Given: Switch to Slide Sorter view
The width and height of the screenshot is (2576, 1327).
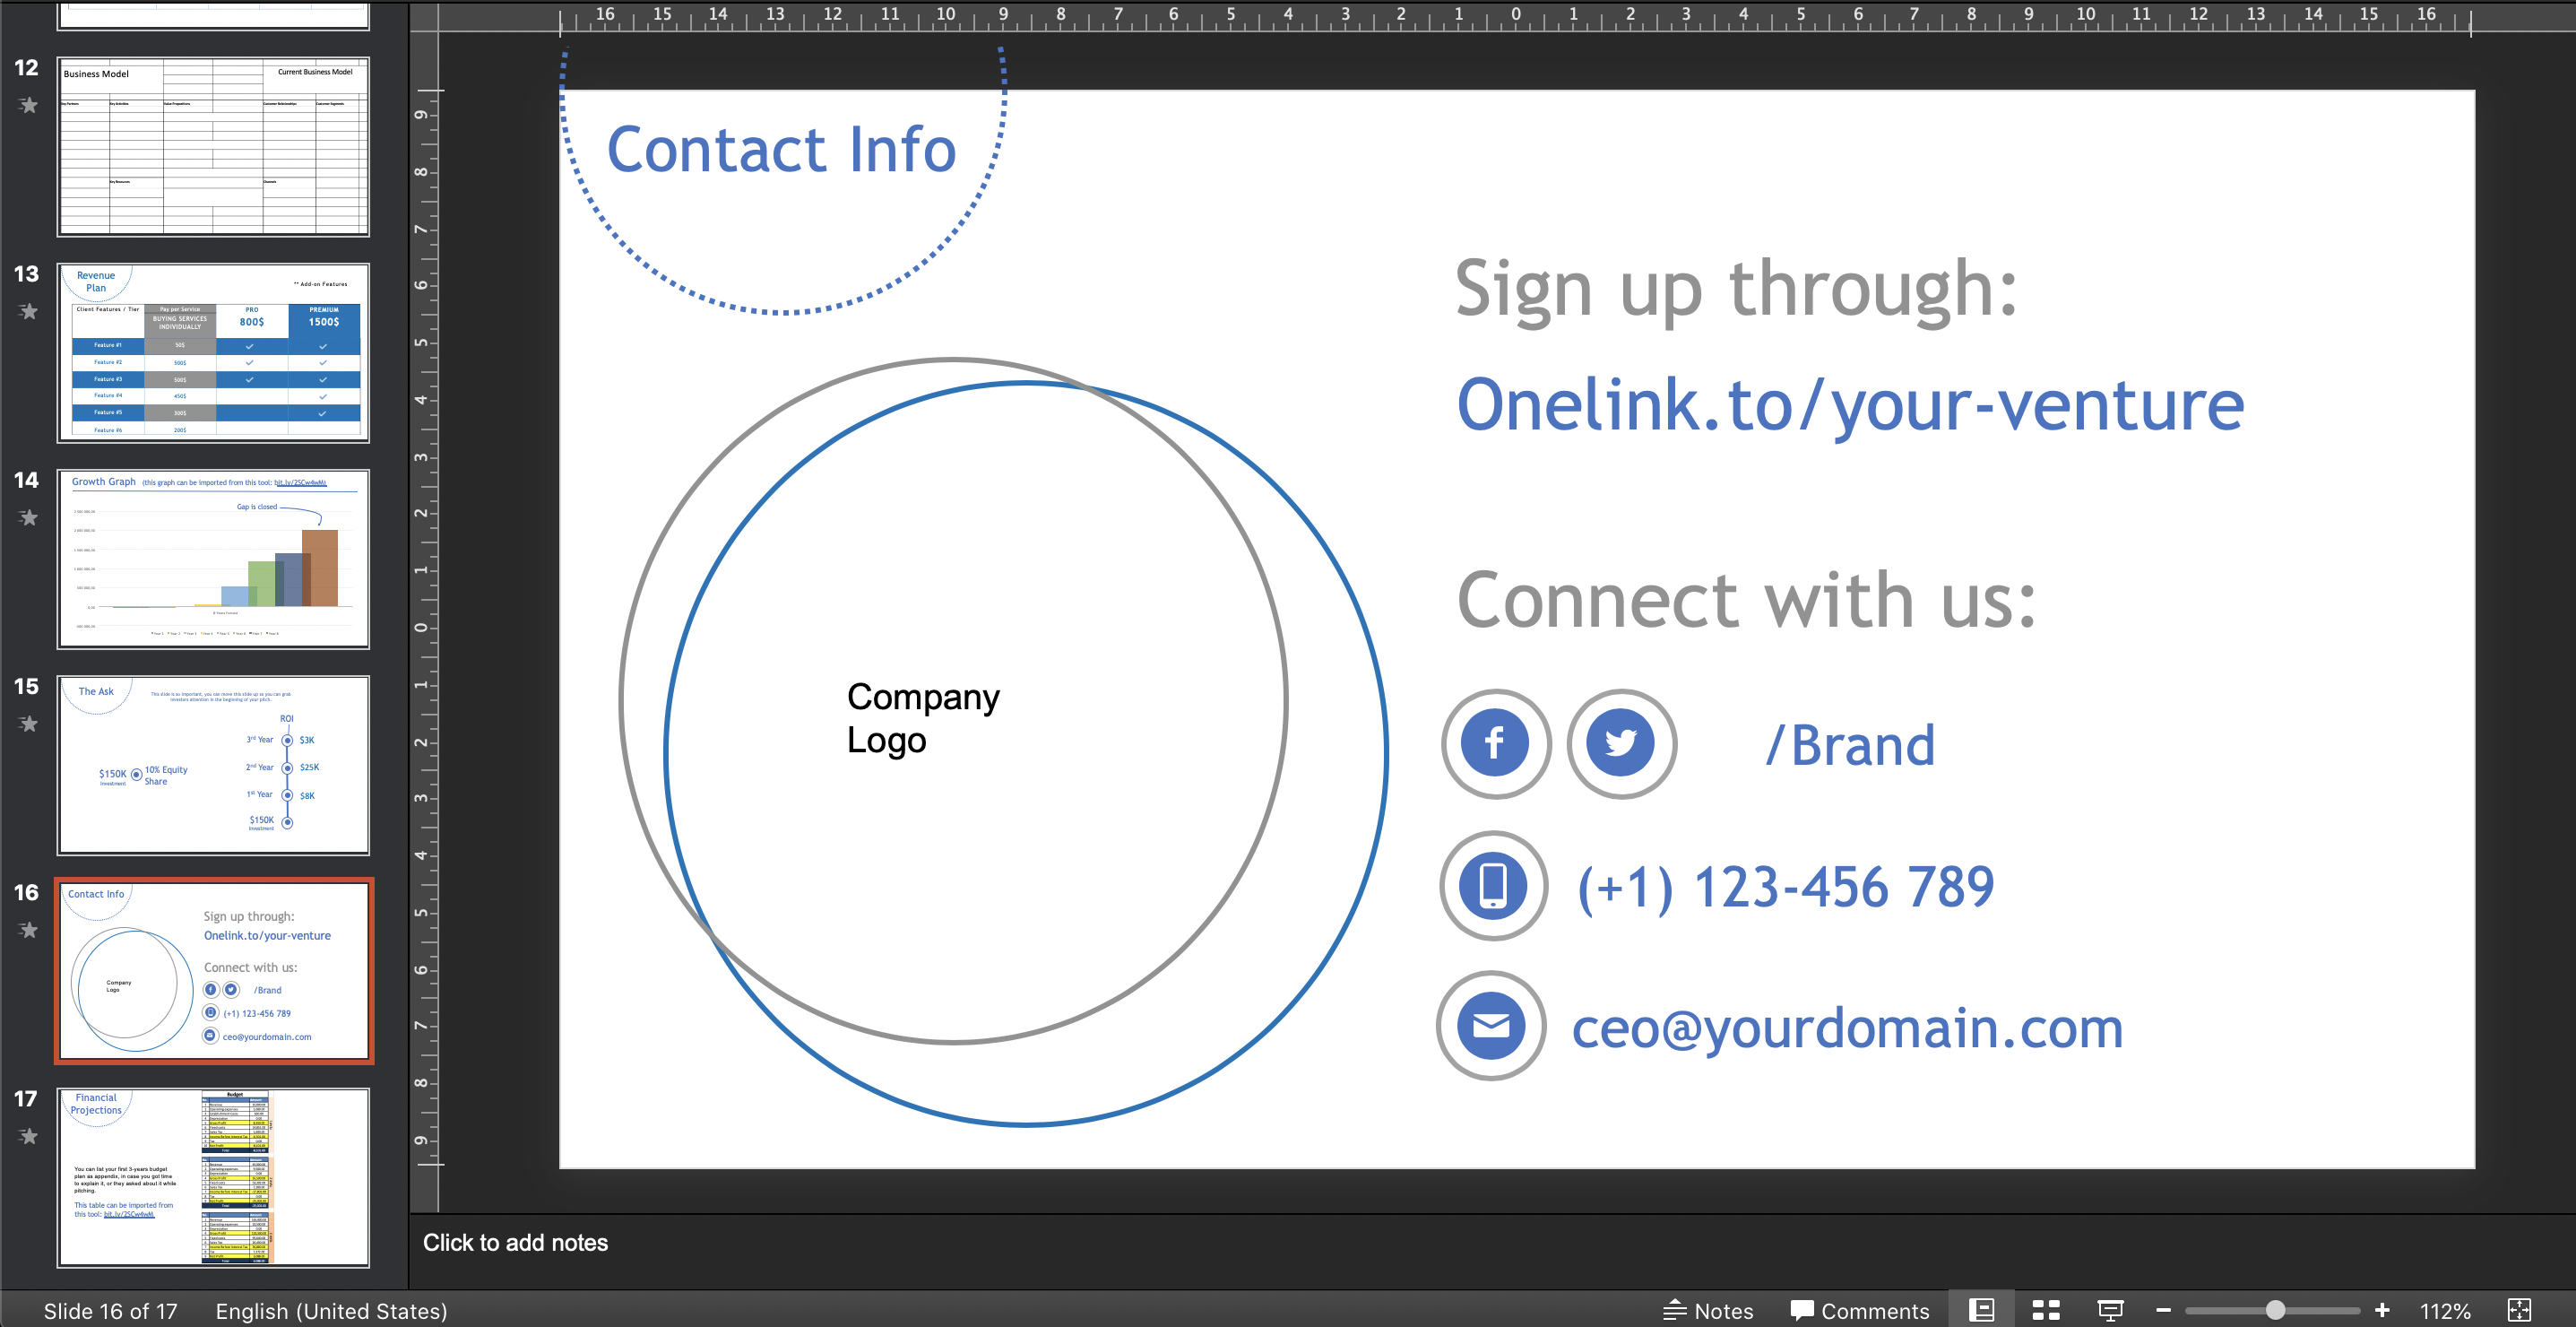Looking at the screenshot, I should pos(2046,1310).
